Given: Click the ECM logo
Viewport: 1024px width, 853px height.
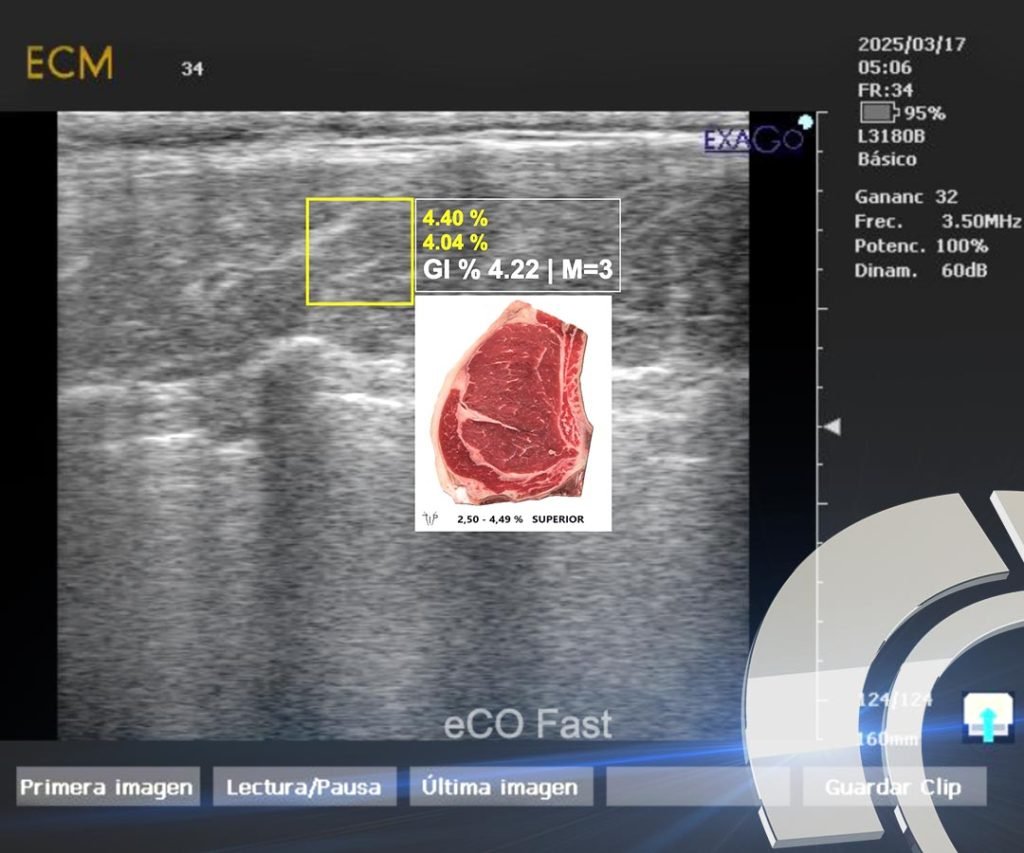Looking at the screenshot, I should (x=70, y=63).
